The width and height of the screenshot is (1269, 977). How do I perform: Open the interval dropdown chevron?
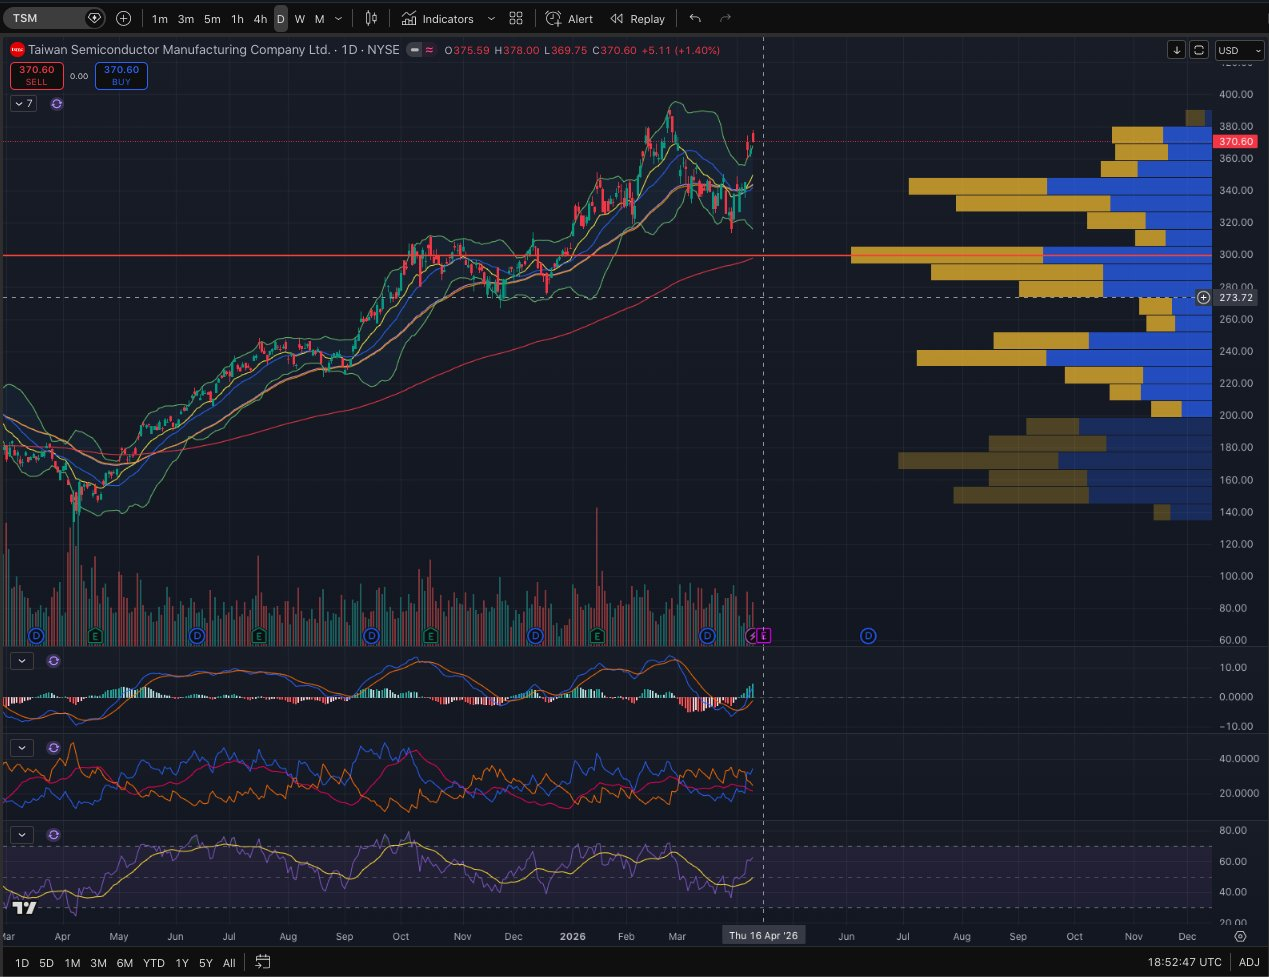(338, 19)
